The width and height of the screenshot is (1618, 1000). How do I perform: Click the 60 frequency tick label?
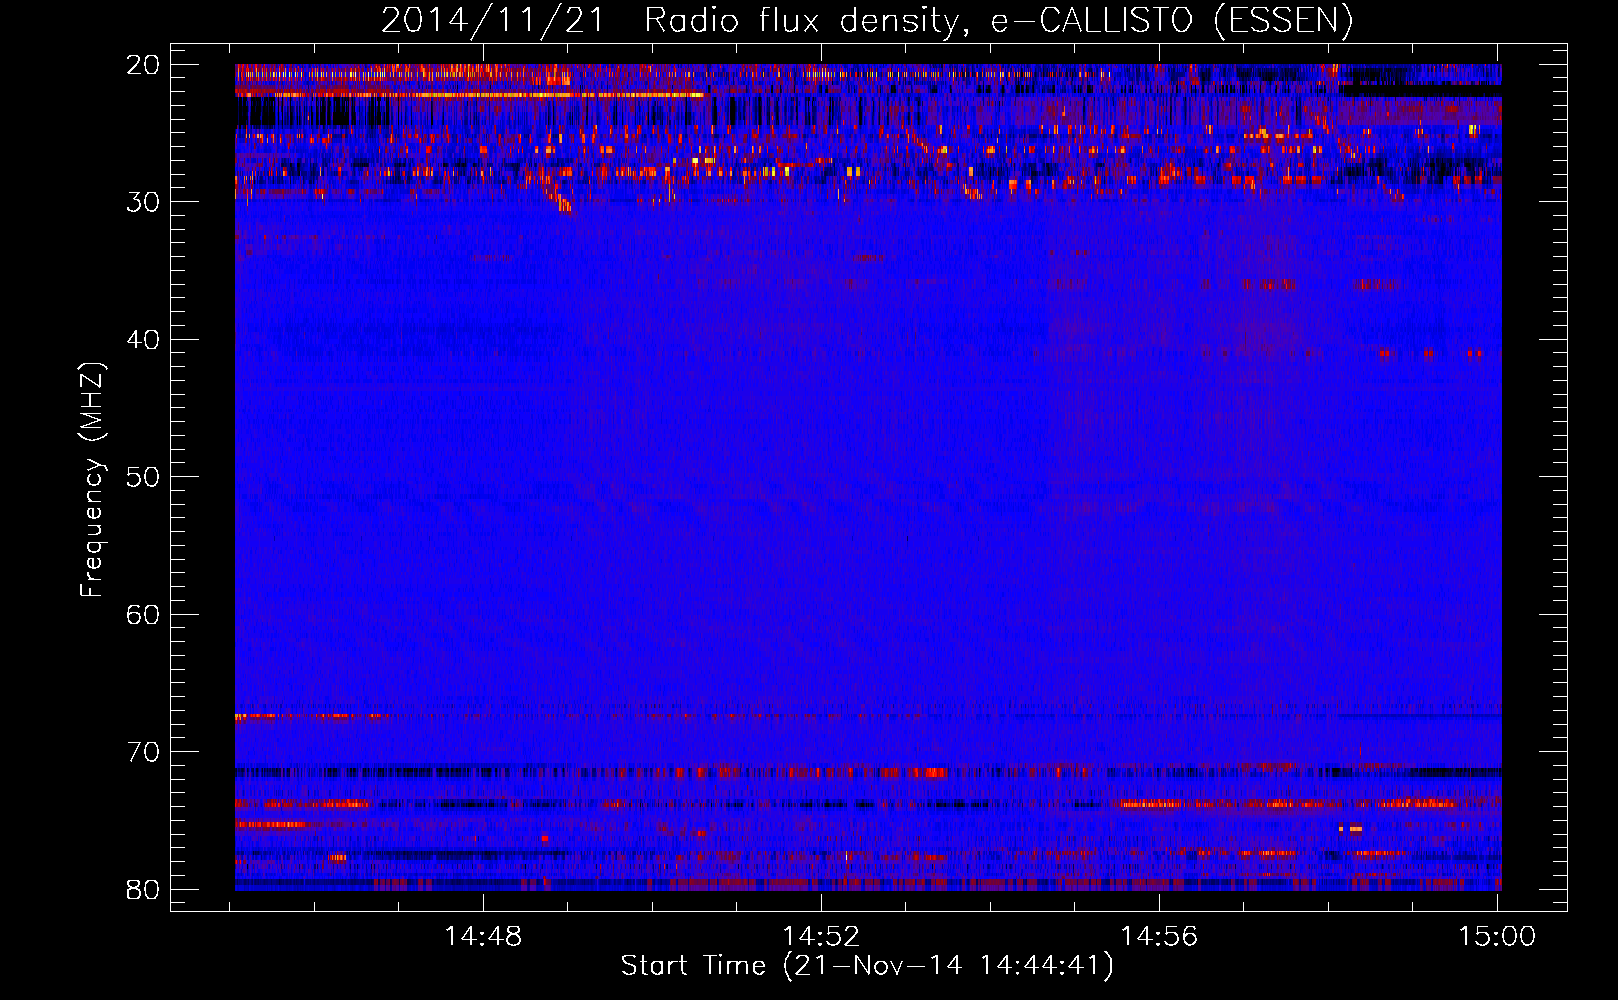coord(143,614)
